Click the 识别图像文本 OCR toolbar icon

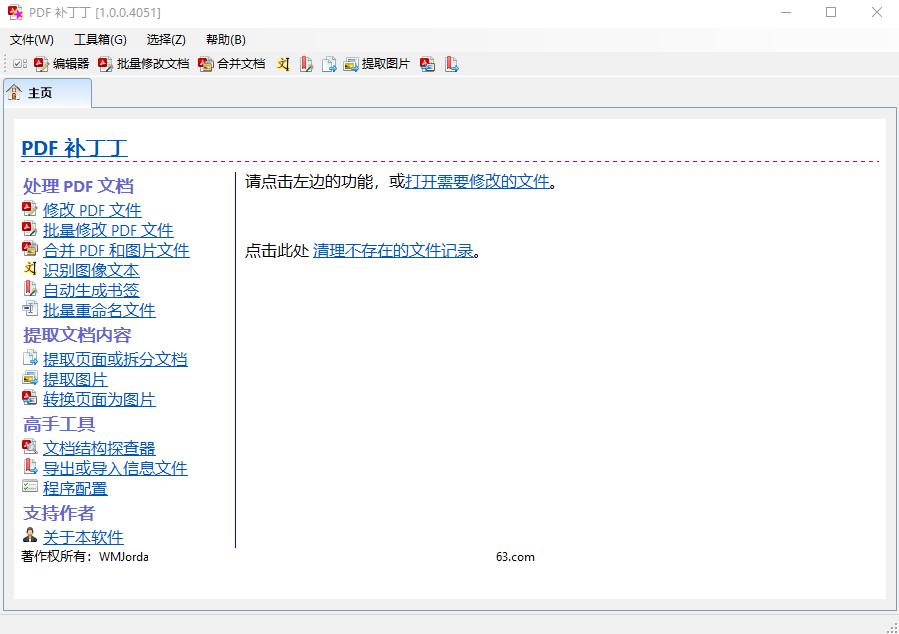[283, 63]
